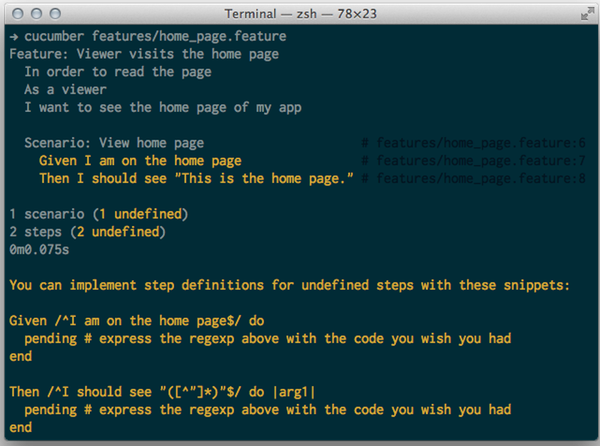The width and height of the screenshot is (600, 446).
Task: Click the fullscreen arrows icon in title bar
Action: (x=587, y=14)
